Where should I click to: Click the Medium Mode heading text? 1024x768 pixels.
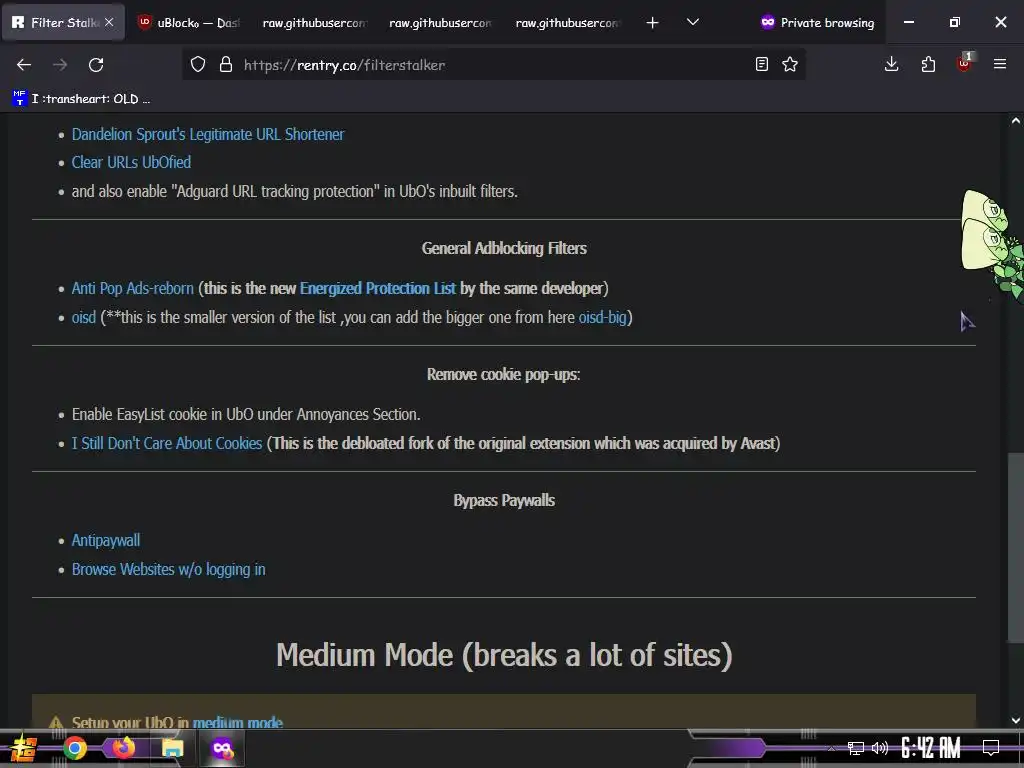(x=504, y=655)
